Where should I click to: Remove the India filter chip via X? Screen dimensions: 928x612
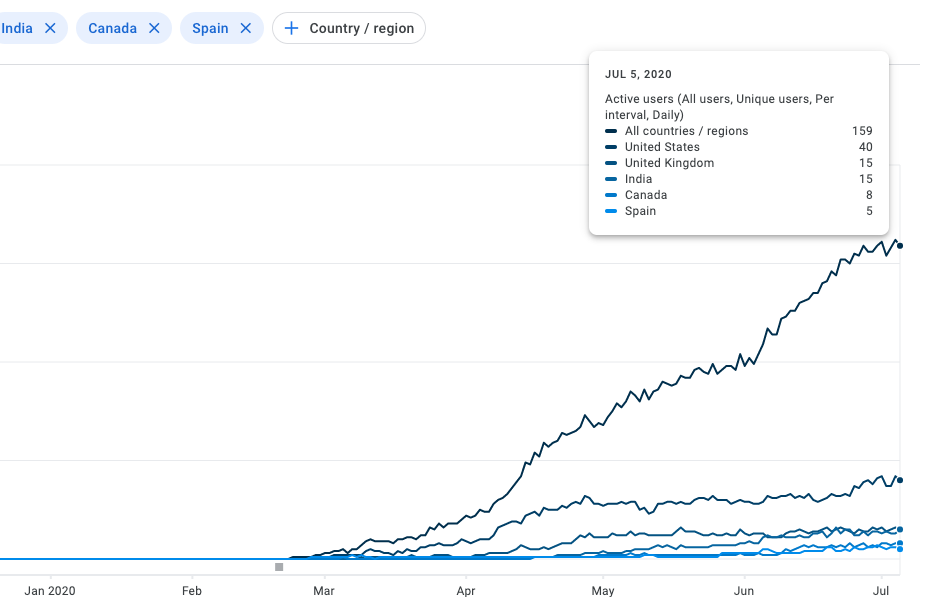(x=50, y=28)
